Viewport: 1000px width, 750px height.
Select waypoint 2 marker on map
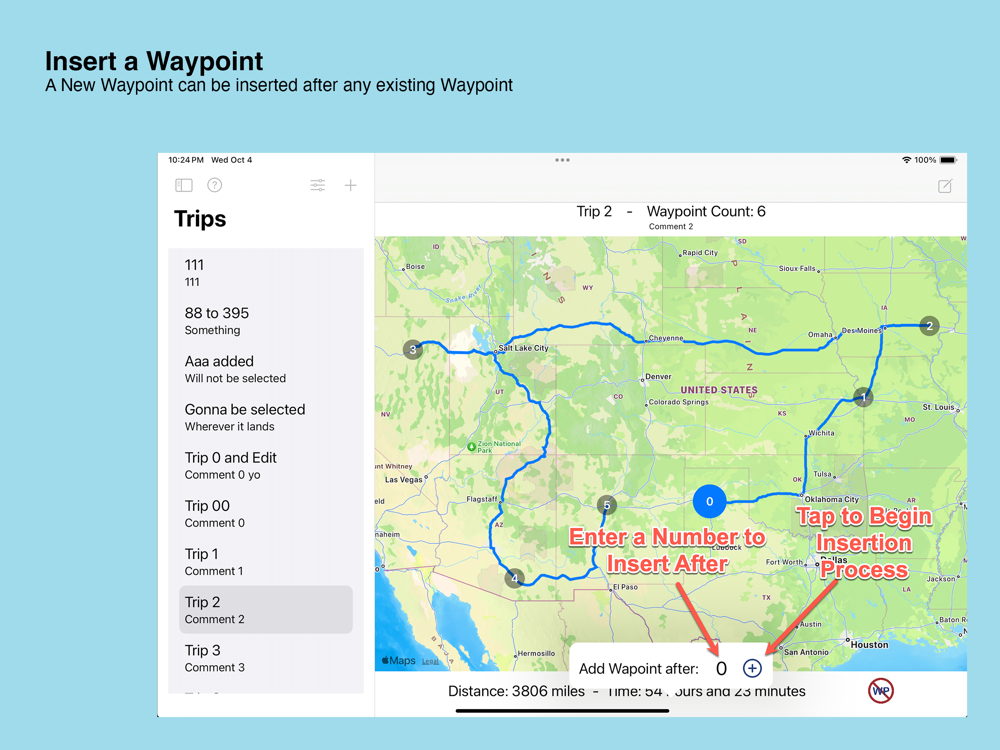click(x=929, y=326)
